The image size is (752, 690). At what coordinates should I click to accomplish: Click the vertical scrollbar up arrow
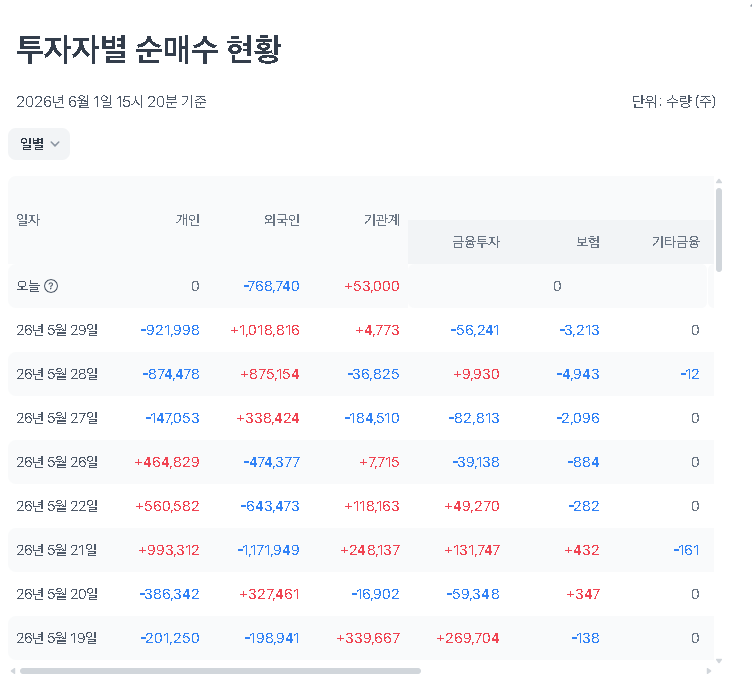(719, 181)
